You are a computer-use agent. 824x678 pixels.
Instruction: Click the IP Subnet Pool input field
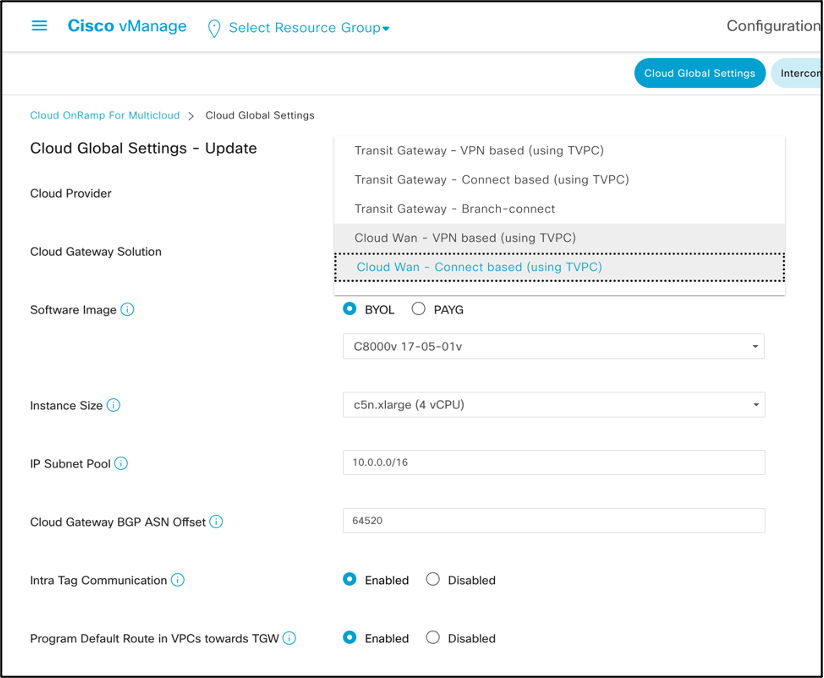click(x=553, y=463)
